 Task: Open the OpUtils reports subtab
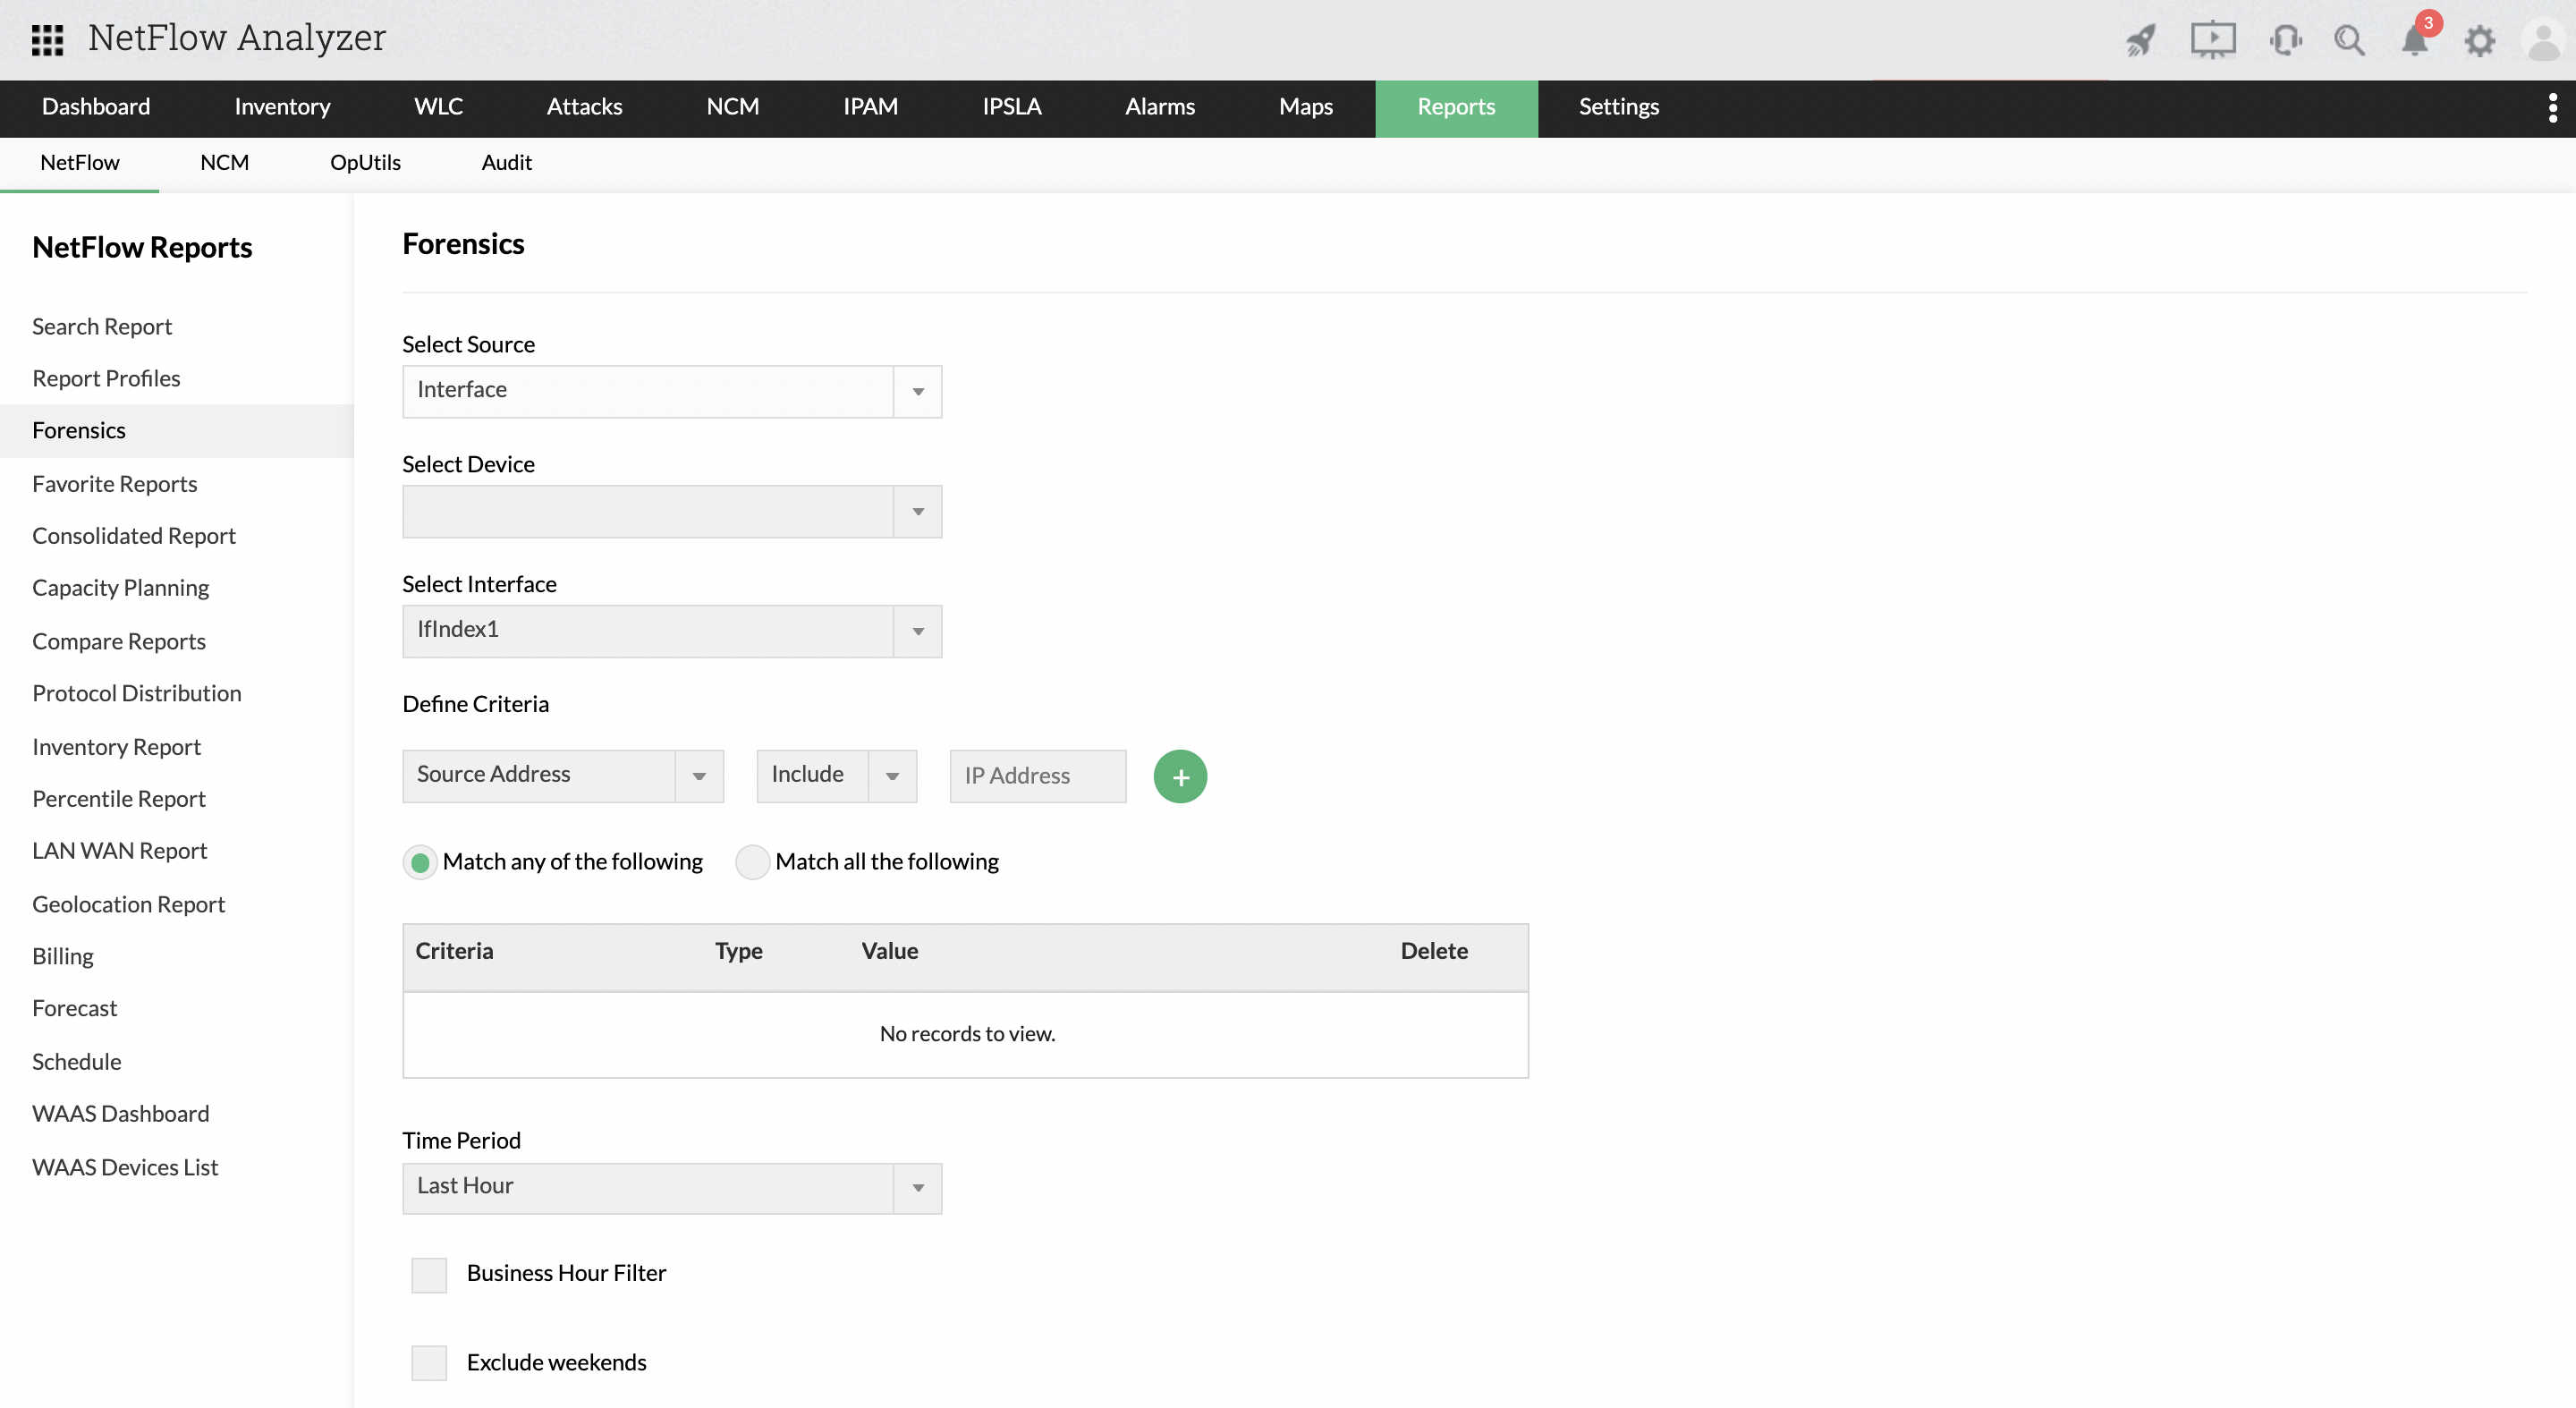coord(365,163)
